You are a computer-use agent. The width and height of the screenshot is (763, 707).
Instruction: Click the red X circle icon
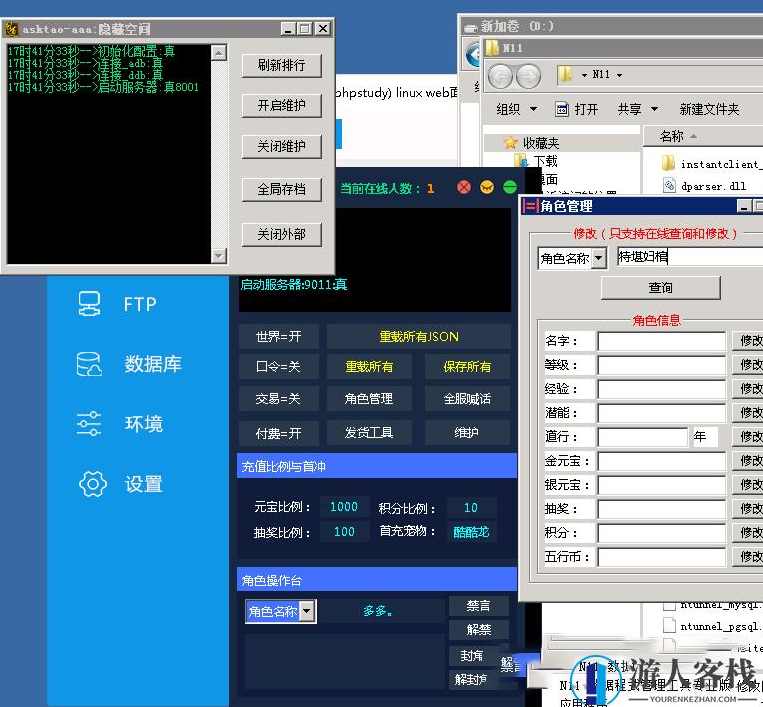tap(464, 187)
